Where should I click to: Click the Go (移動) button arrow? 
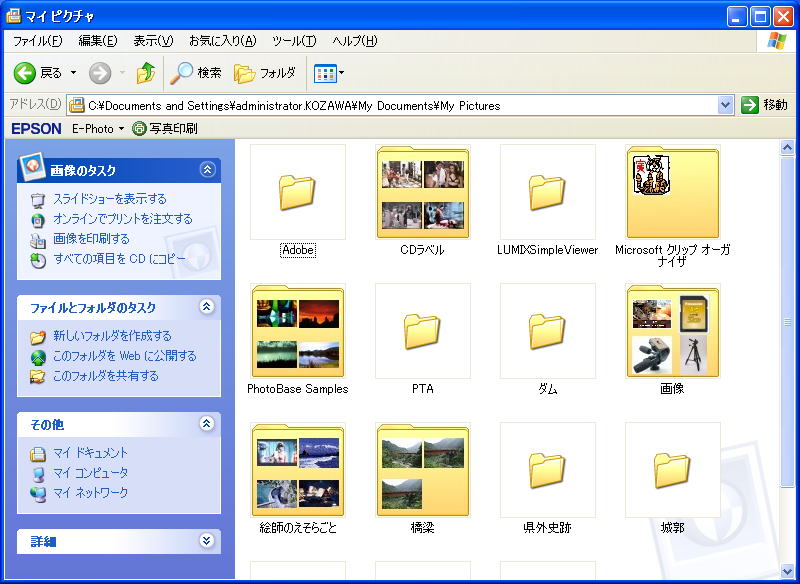(750, 105)
